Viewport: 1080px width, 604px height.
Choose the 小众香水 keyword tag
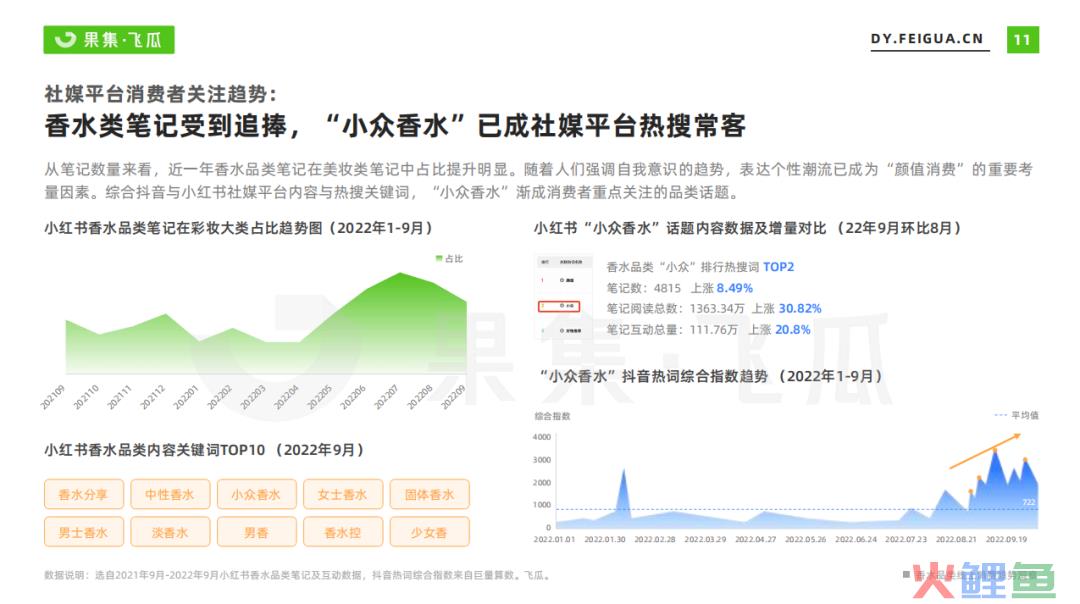tap(256, 494)
